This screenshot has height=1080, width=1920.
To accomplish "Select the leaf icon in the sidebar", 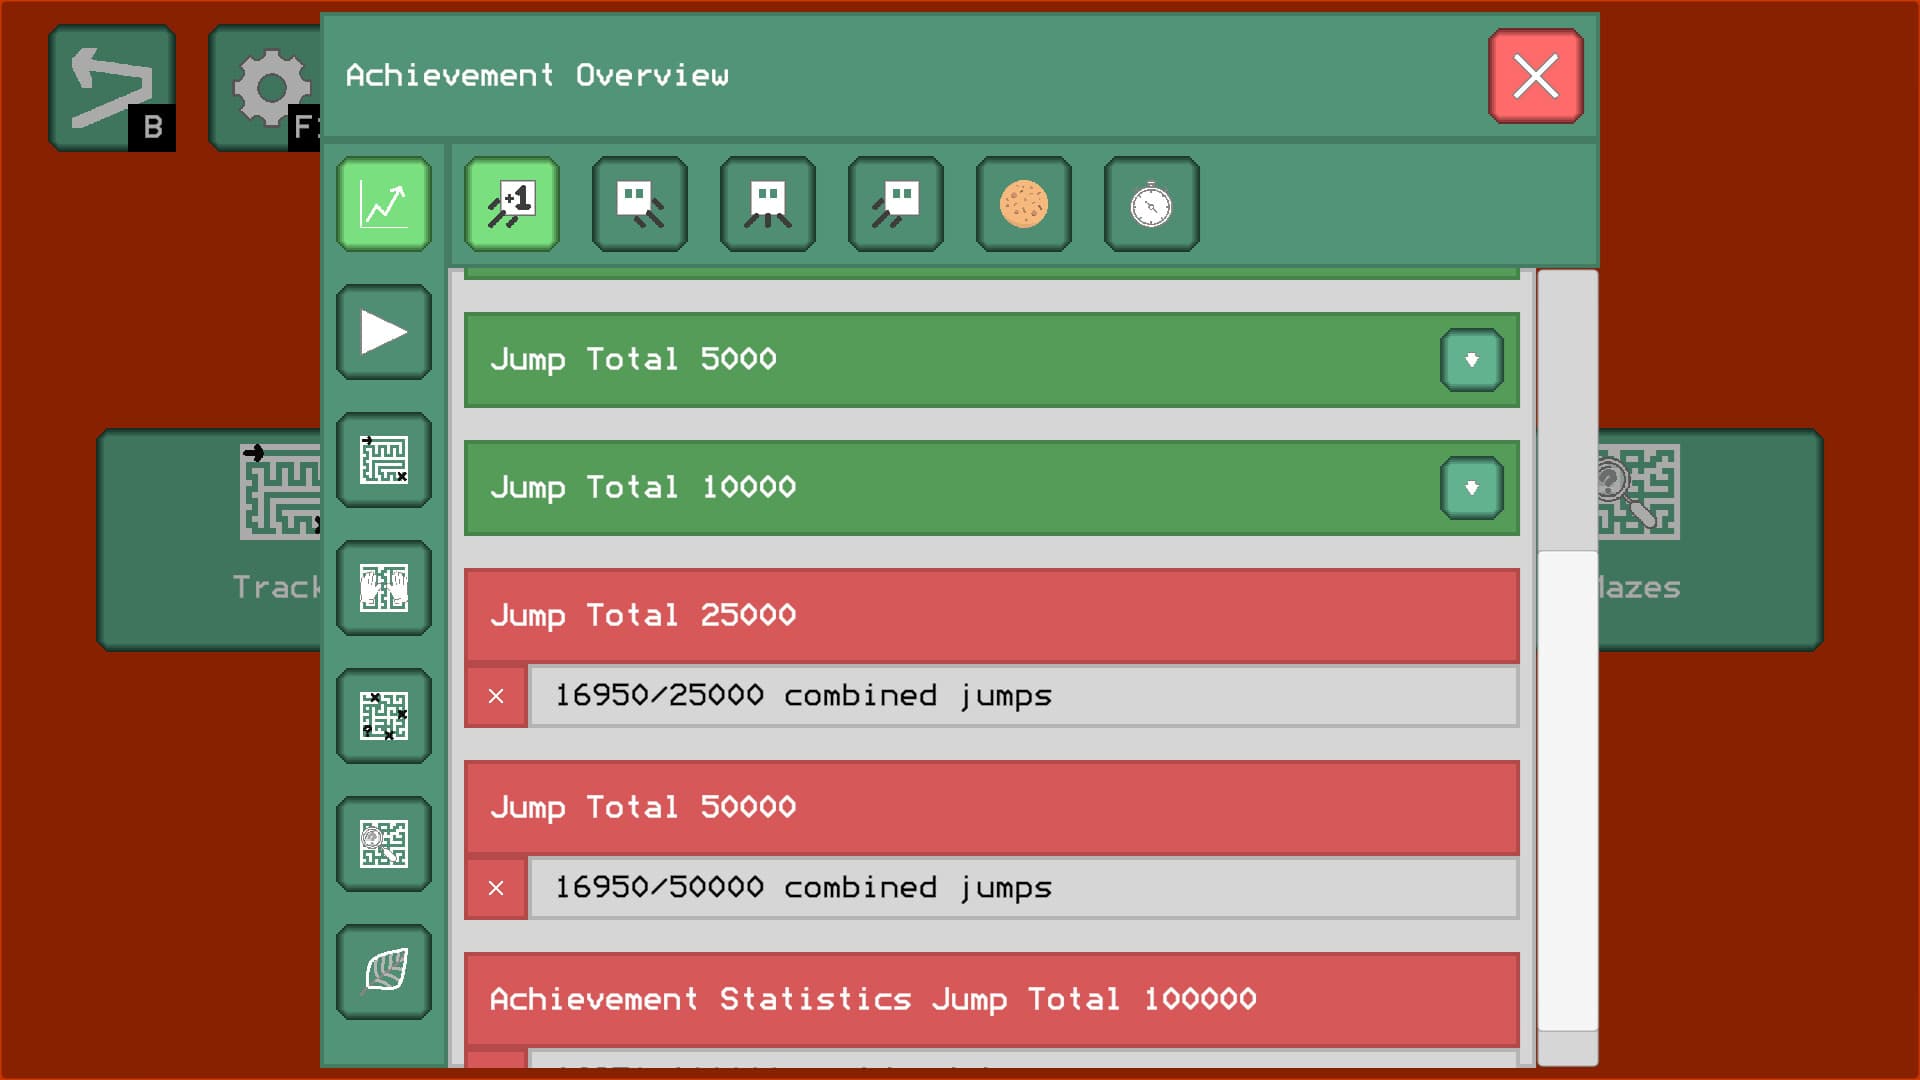I will tap(383, 971).
